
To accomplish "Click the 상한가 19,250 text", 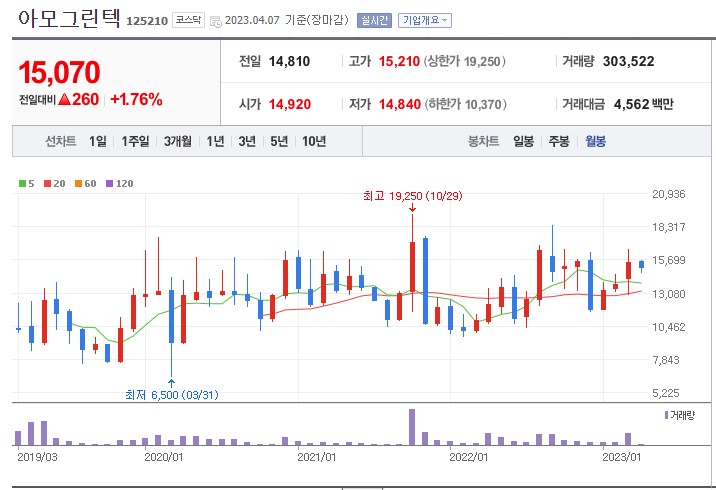I will [465, 61].
